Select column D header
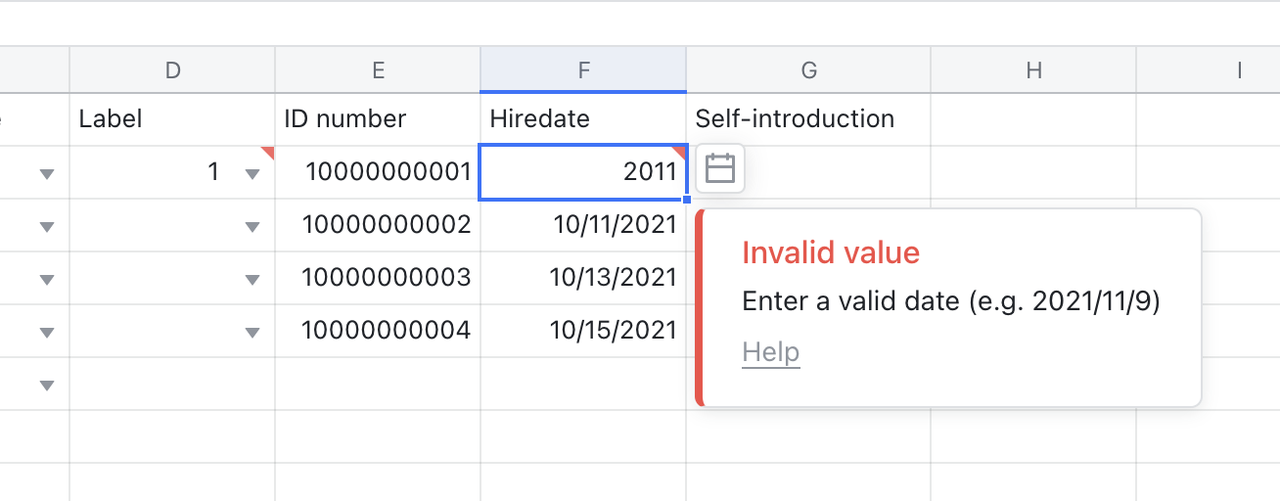1280x501 pixels. point(173,70)
